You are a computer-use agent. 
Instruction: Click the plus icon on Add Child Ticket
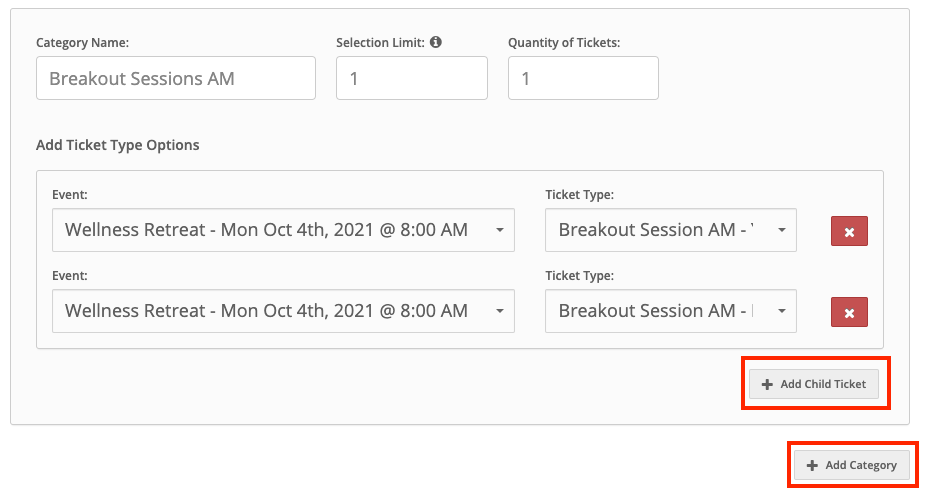coord(767,385)
